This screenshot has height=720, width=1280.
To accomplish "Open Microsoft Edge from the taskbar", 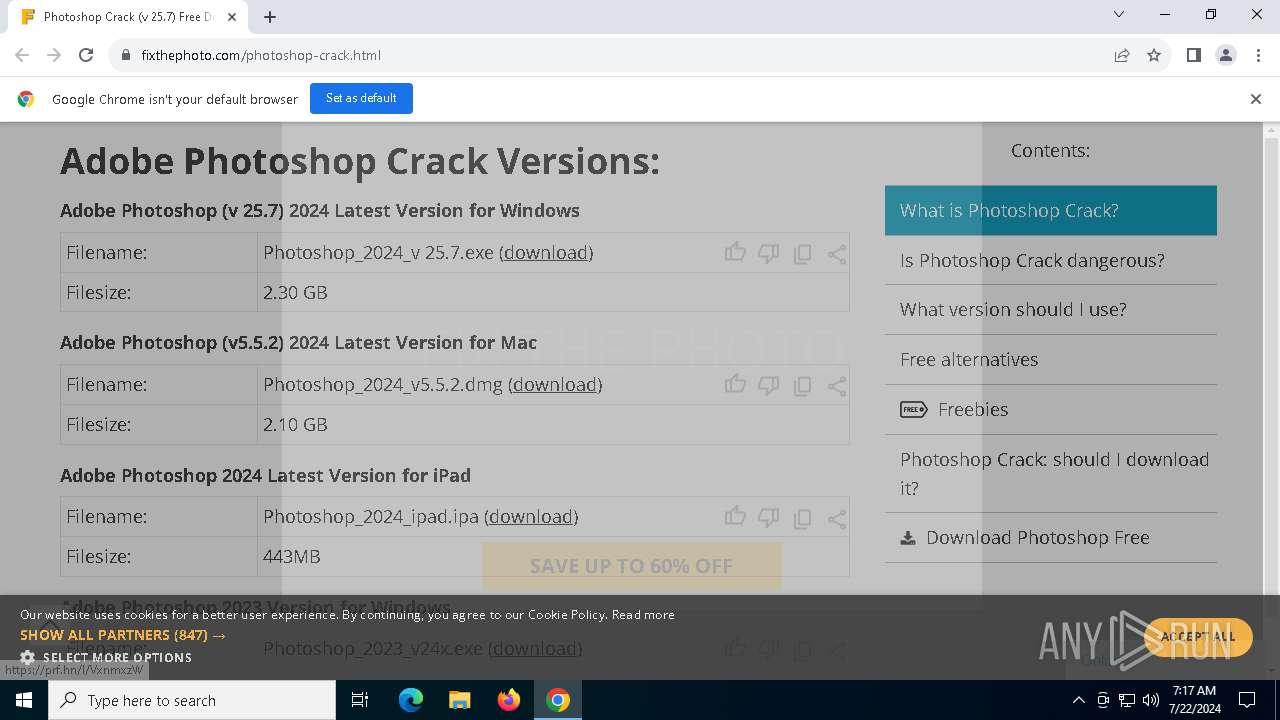I will pyautogui.click(x=411, y=700).
